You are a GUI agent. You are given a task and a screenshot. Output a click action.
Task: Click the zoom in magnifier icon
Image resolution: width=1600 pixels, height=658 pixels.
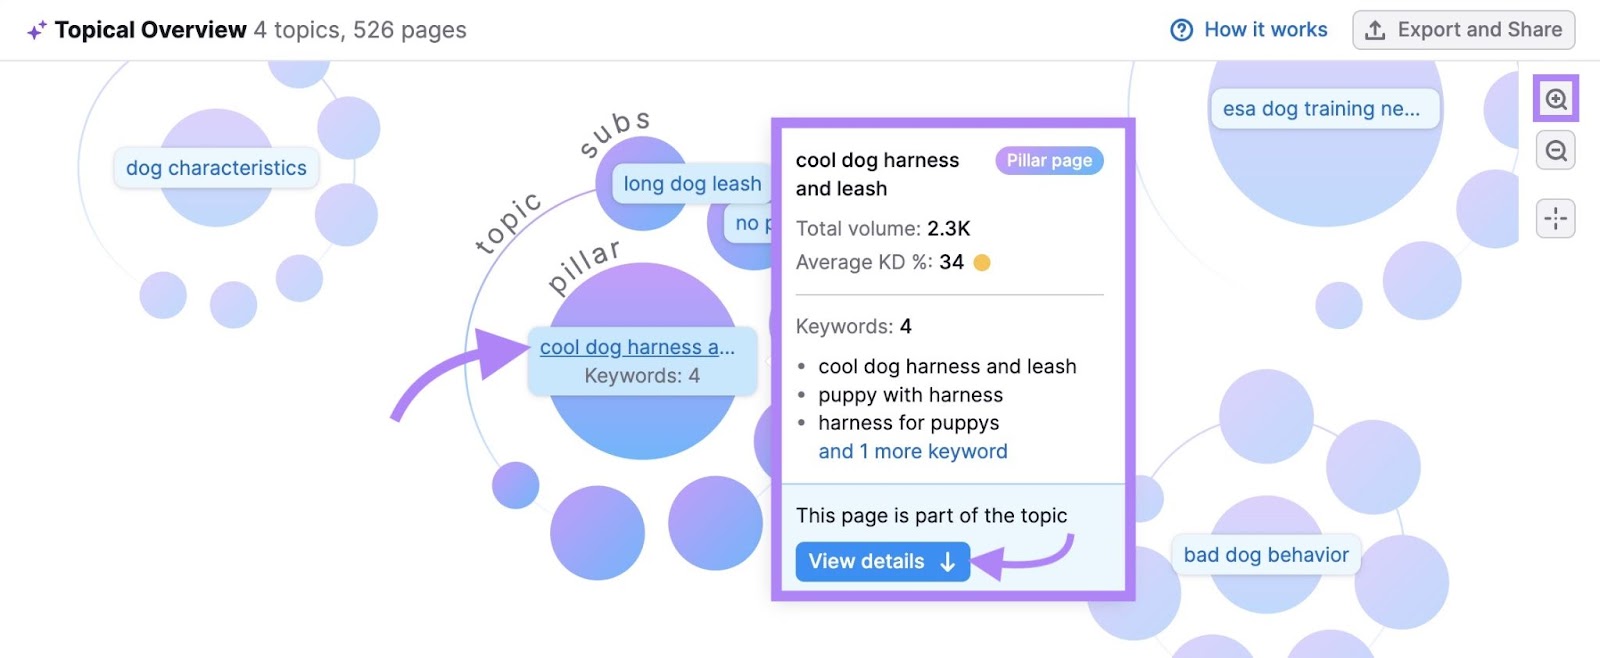[x=1556, y=99]
